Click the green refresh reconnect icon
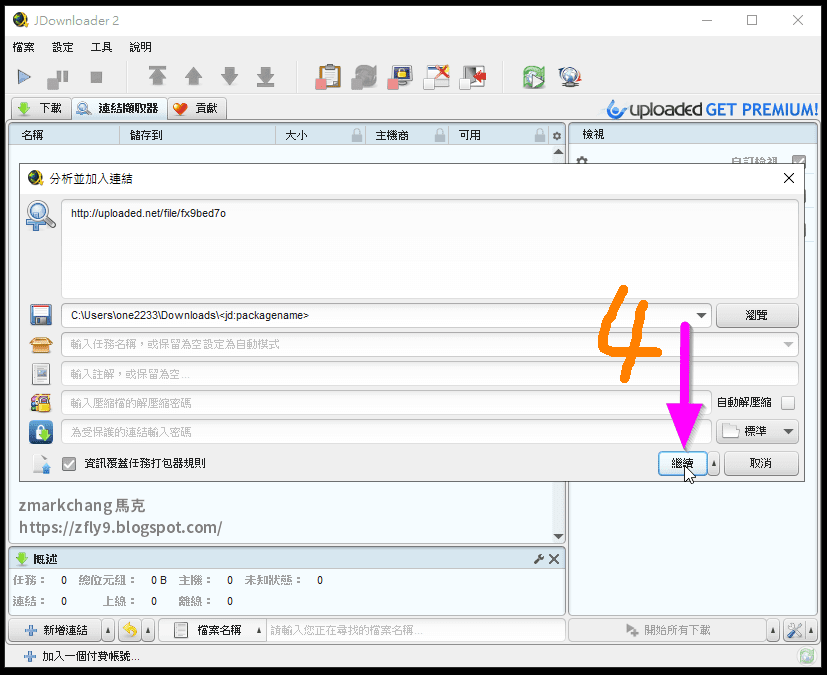 click(x=533, y=76)
